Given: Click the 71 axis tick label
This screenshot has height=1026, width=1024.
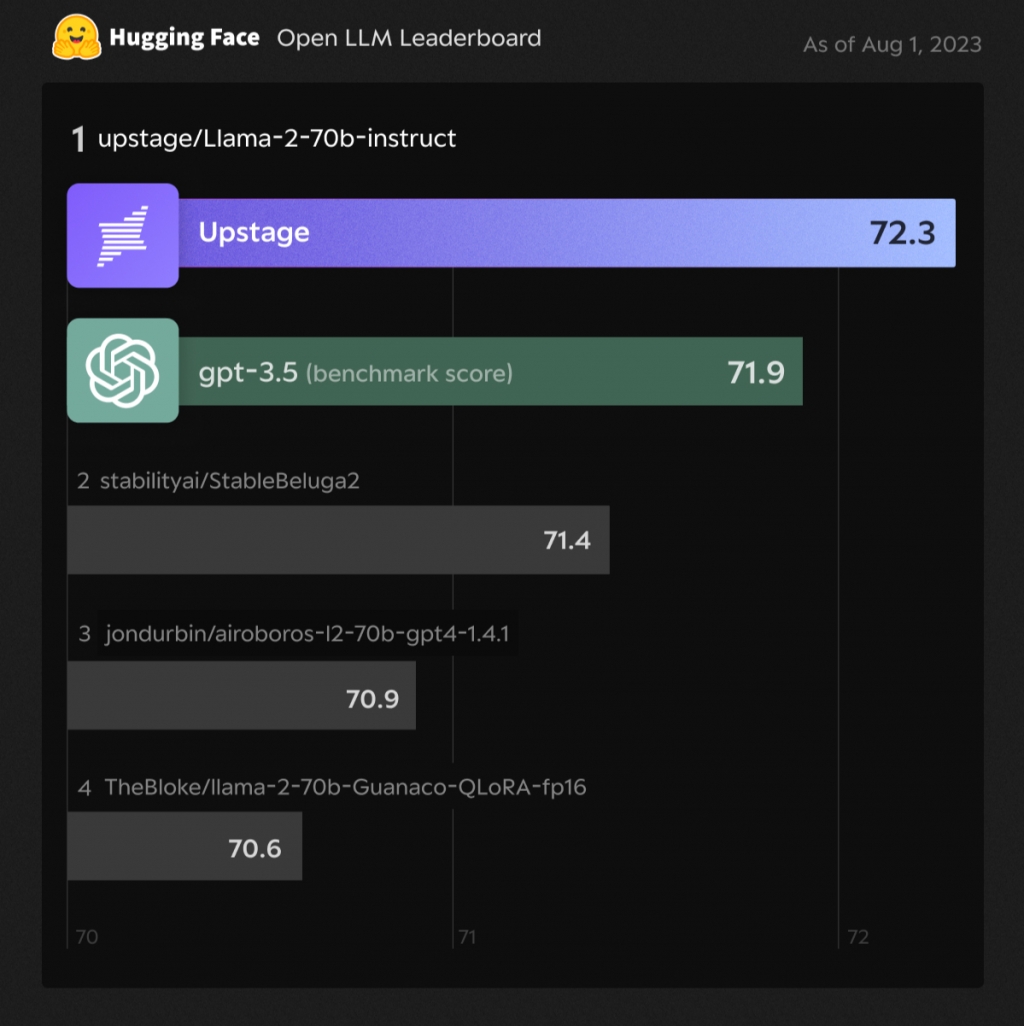Looking at the screenshot, I should (x=466, y=937).
